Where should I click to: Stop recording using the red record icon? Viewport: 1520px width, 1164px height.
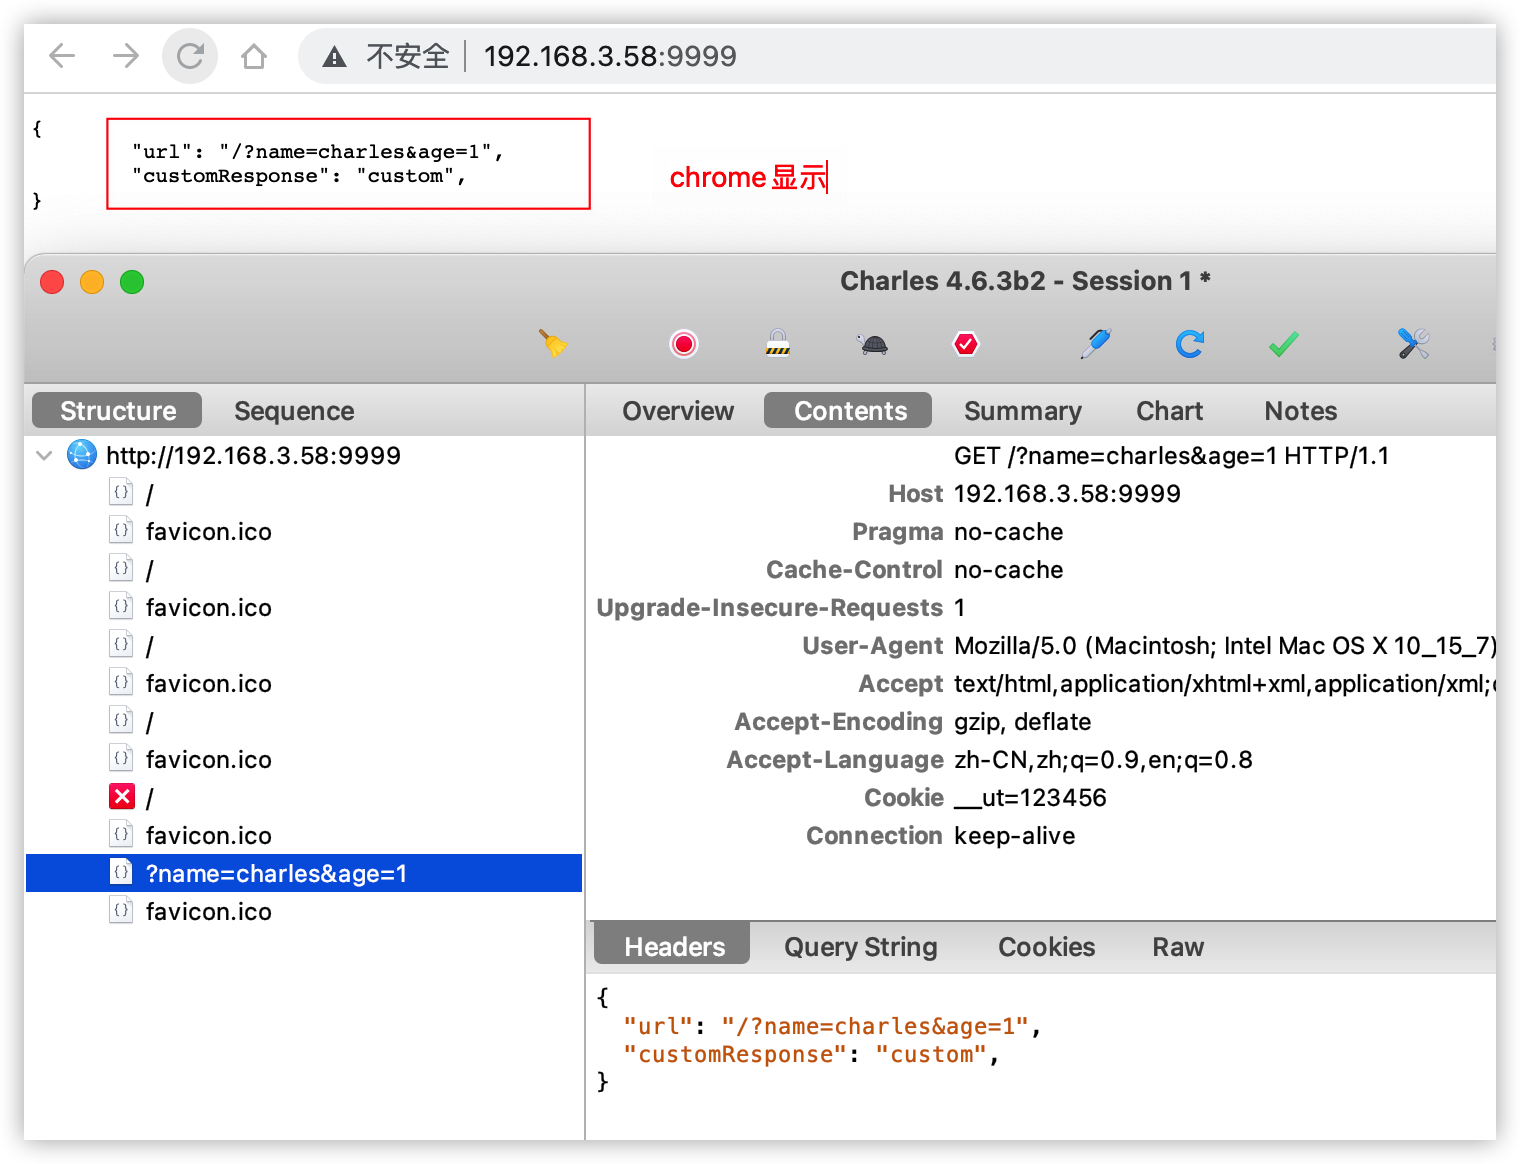click(683, 344)
